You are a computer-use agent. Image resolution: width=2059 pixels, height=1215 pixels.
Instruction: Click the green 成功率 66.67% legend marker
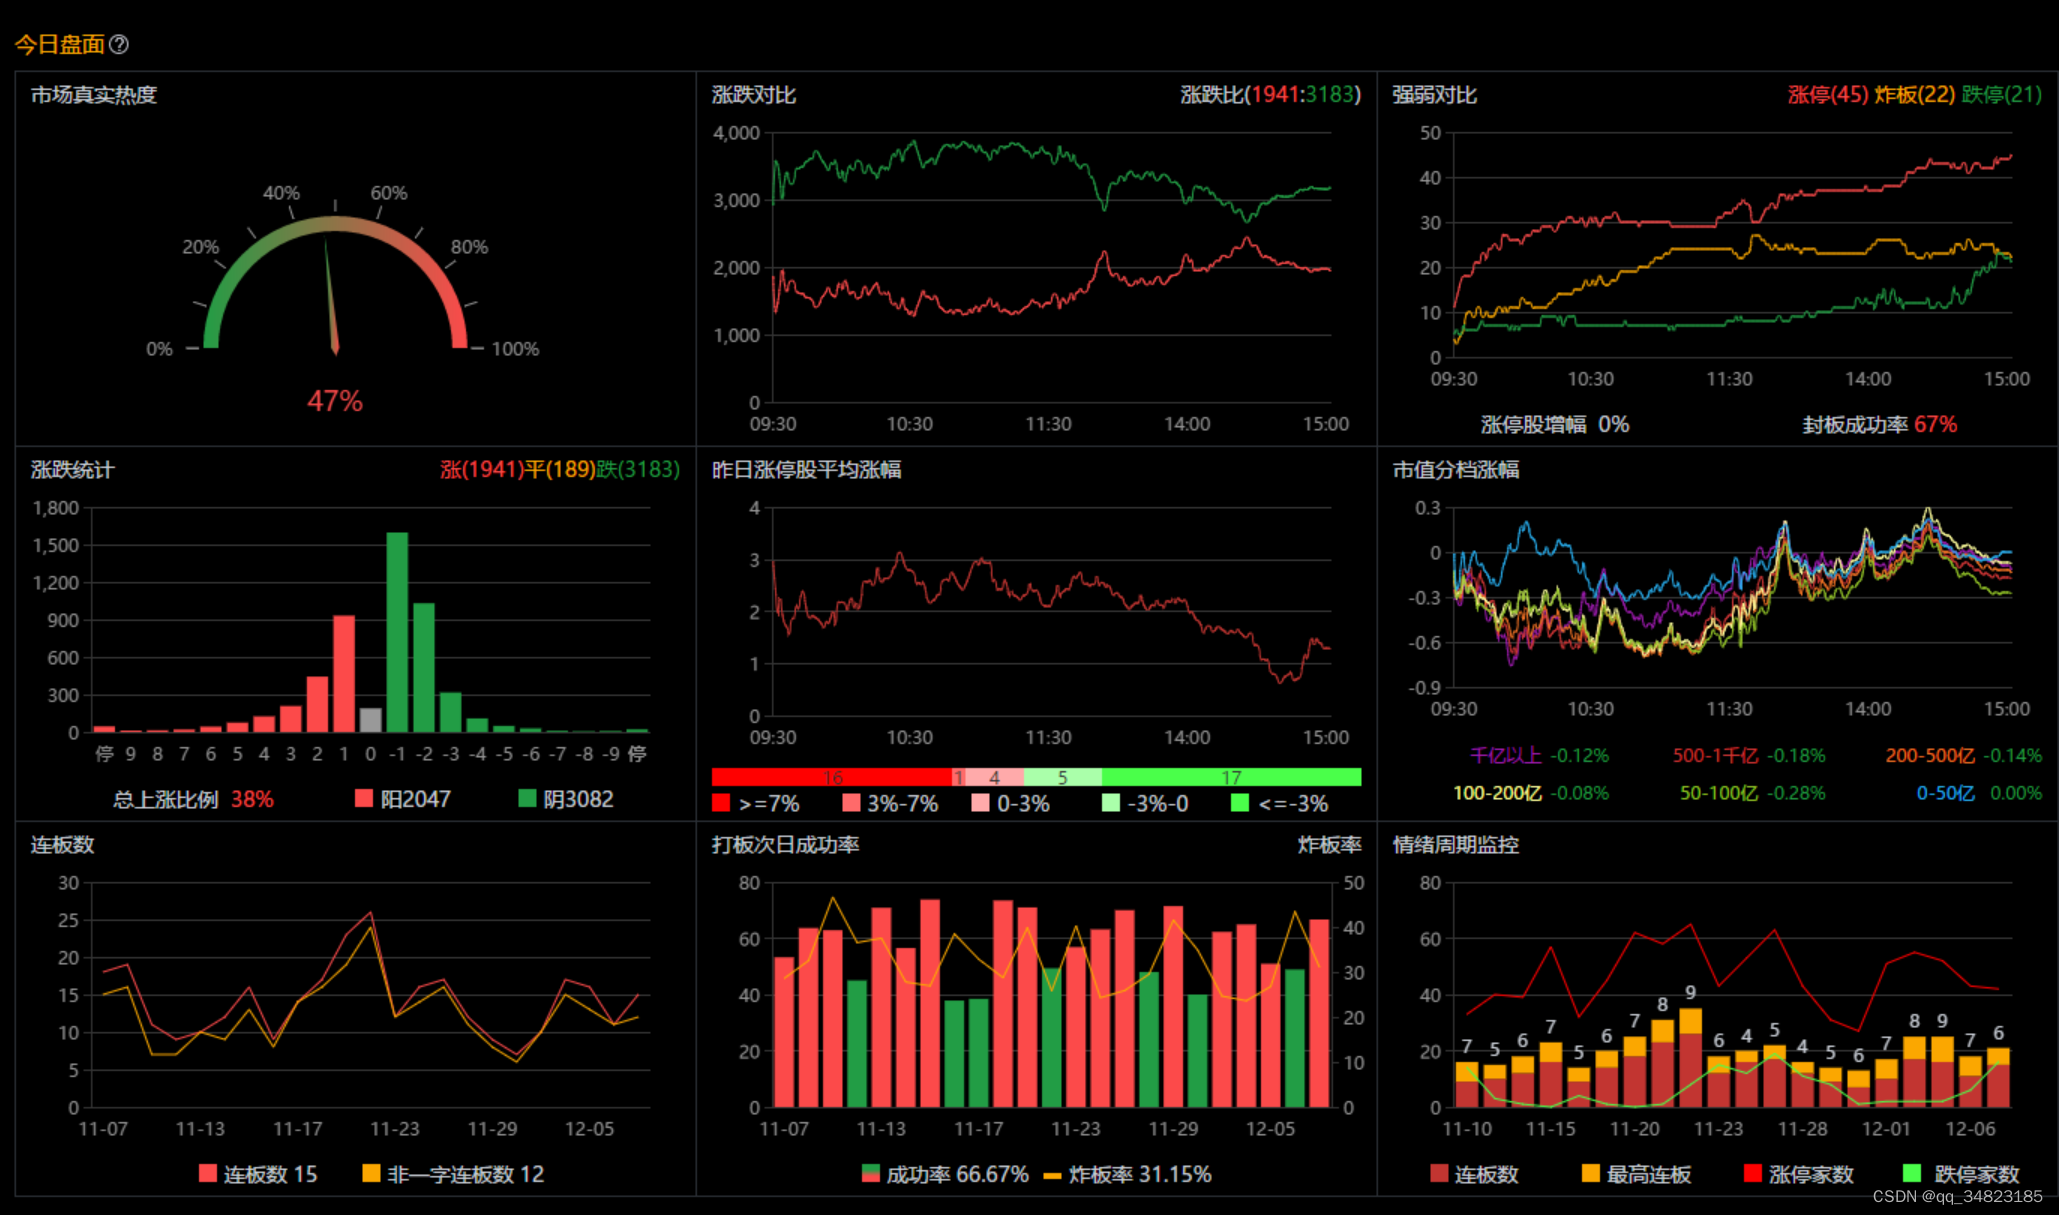(870, 1173)
